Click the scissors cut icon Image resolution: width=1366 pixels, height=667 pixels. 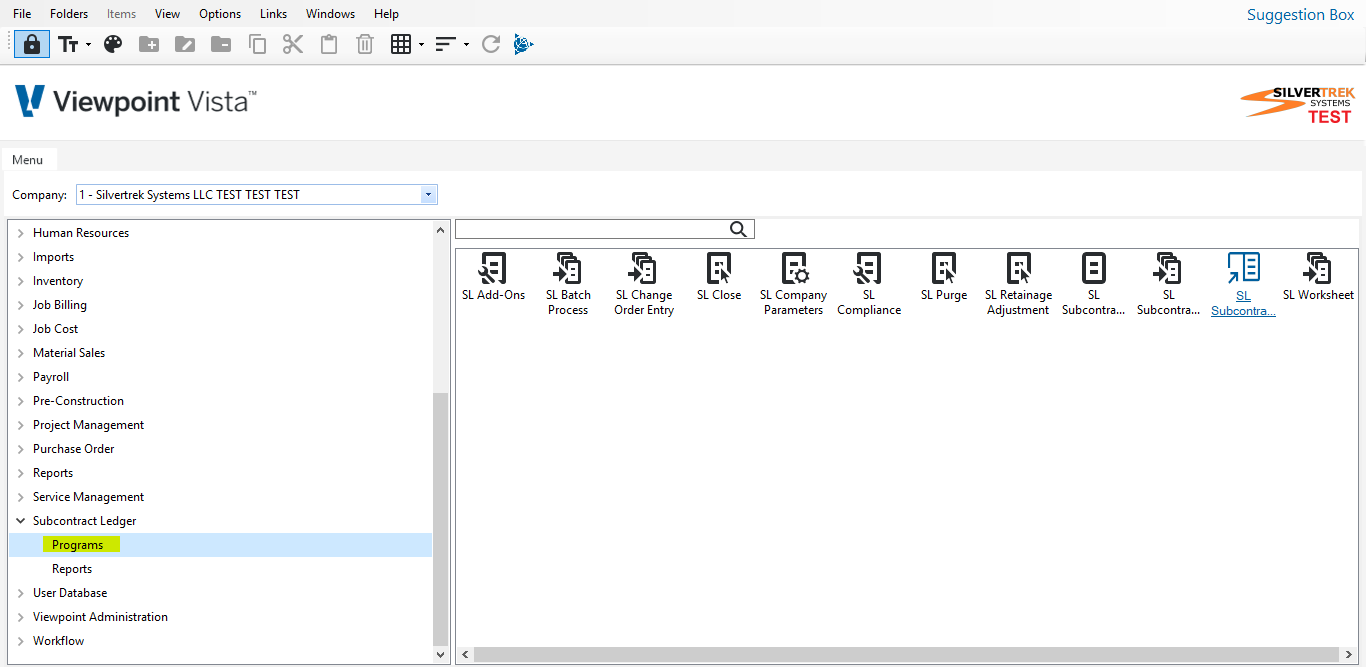pyautogui.click(x=293, y=44)
